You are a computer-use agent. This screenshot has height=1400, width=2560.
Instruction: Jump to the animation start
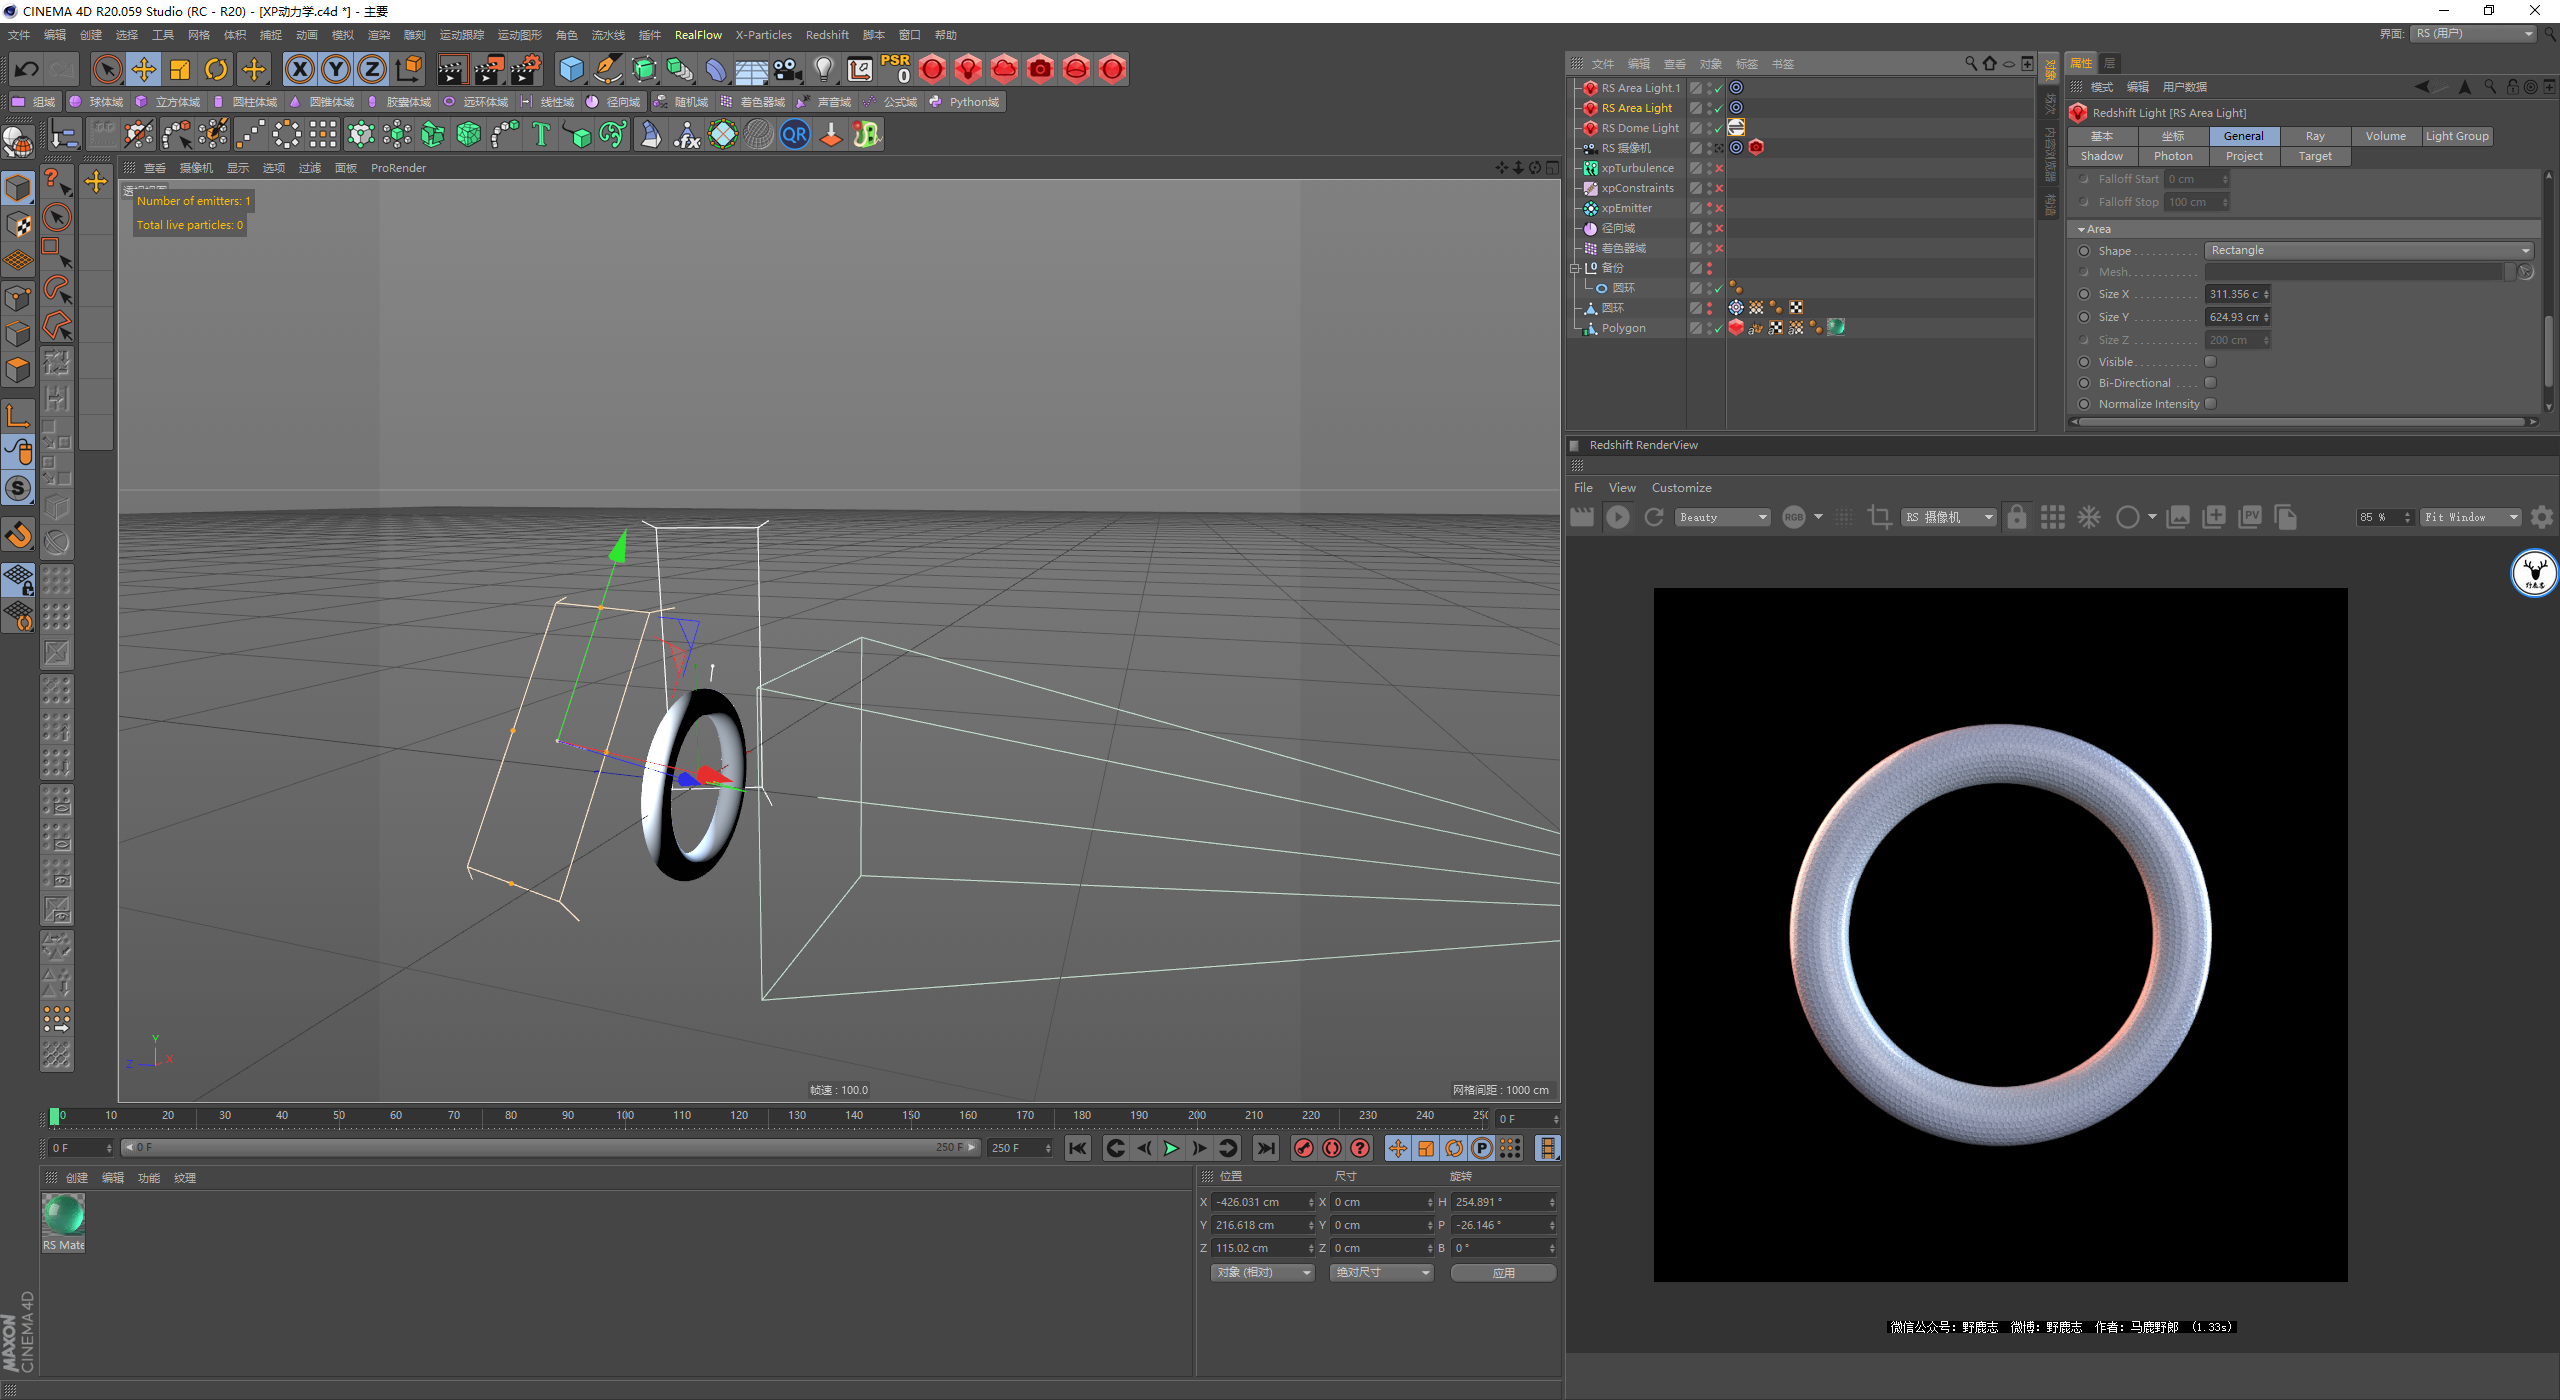click(x=1077, y=1148)
